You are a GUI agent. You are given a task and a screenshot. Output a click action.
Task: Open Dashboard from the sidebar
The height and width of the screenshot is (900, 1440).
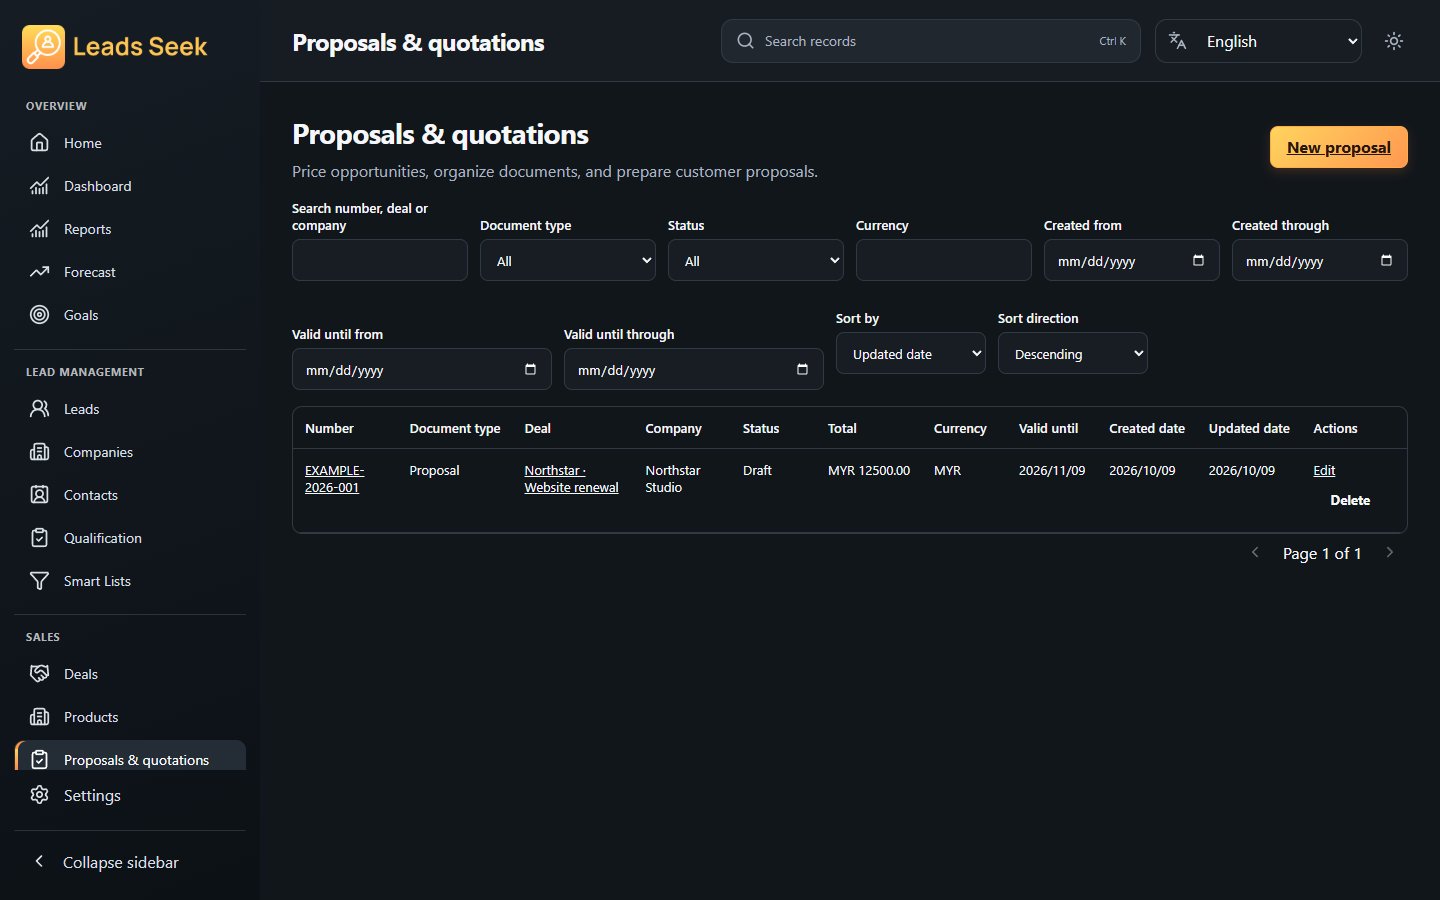(x=130, y=186)
